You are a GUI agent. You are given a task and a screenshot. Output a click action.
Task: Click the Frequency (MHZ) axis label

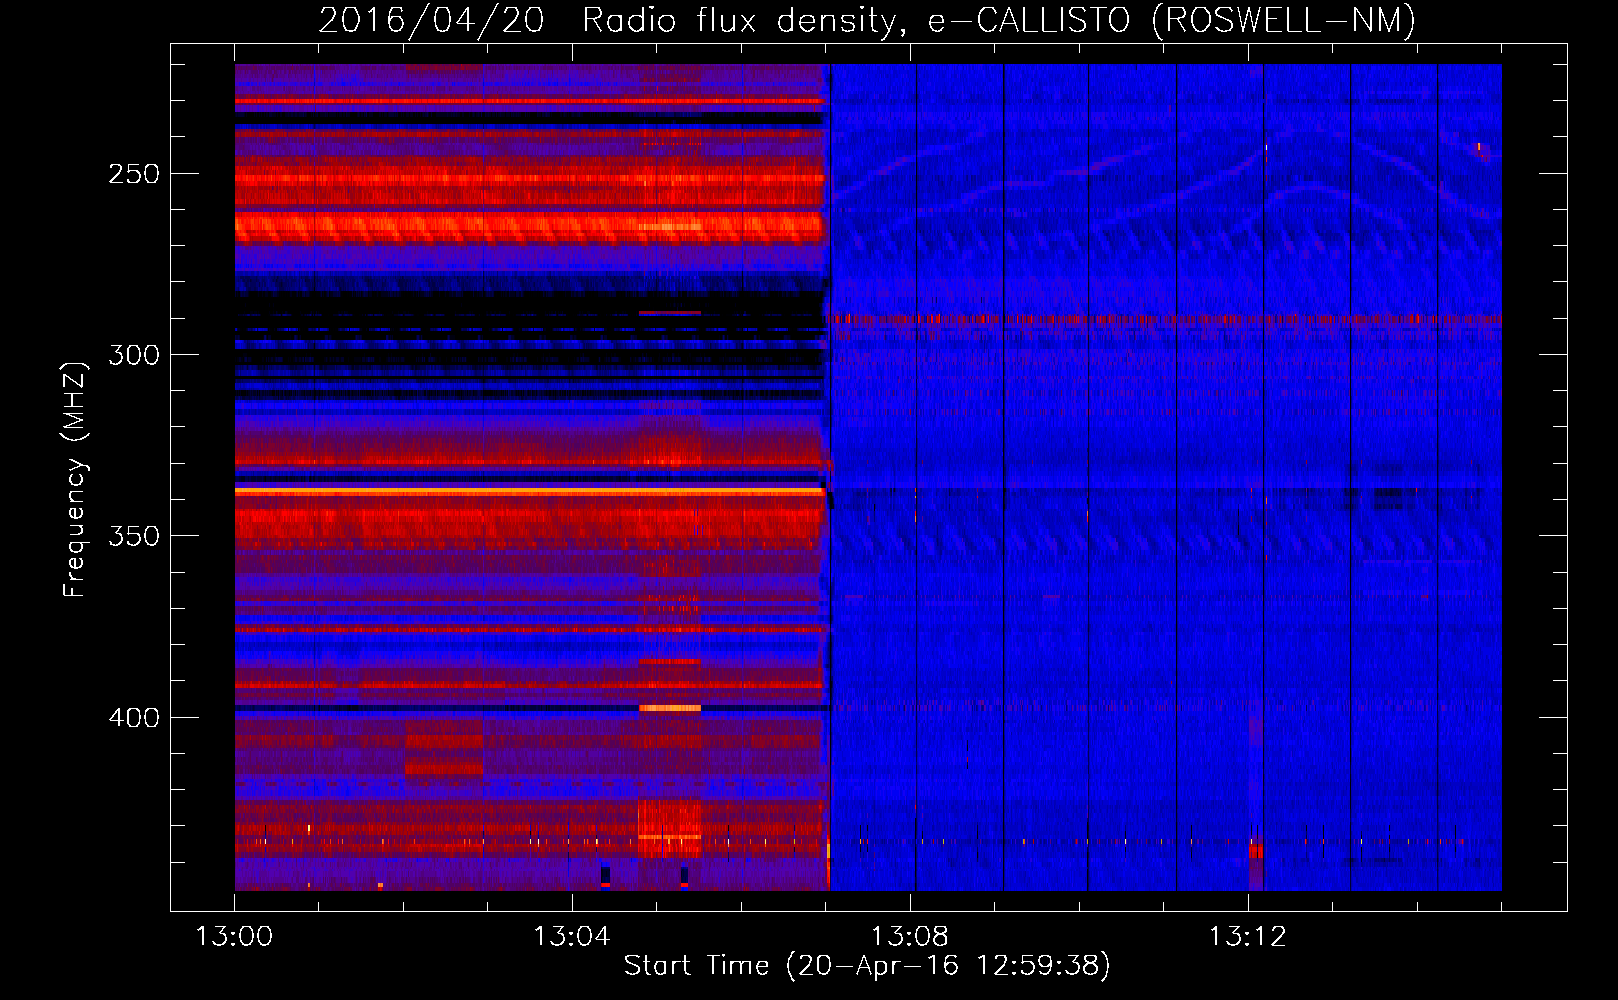[75, 479]
